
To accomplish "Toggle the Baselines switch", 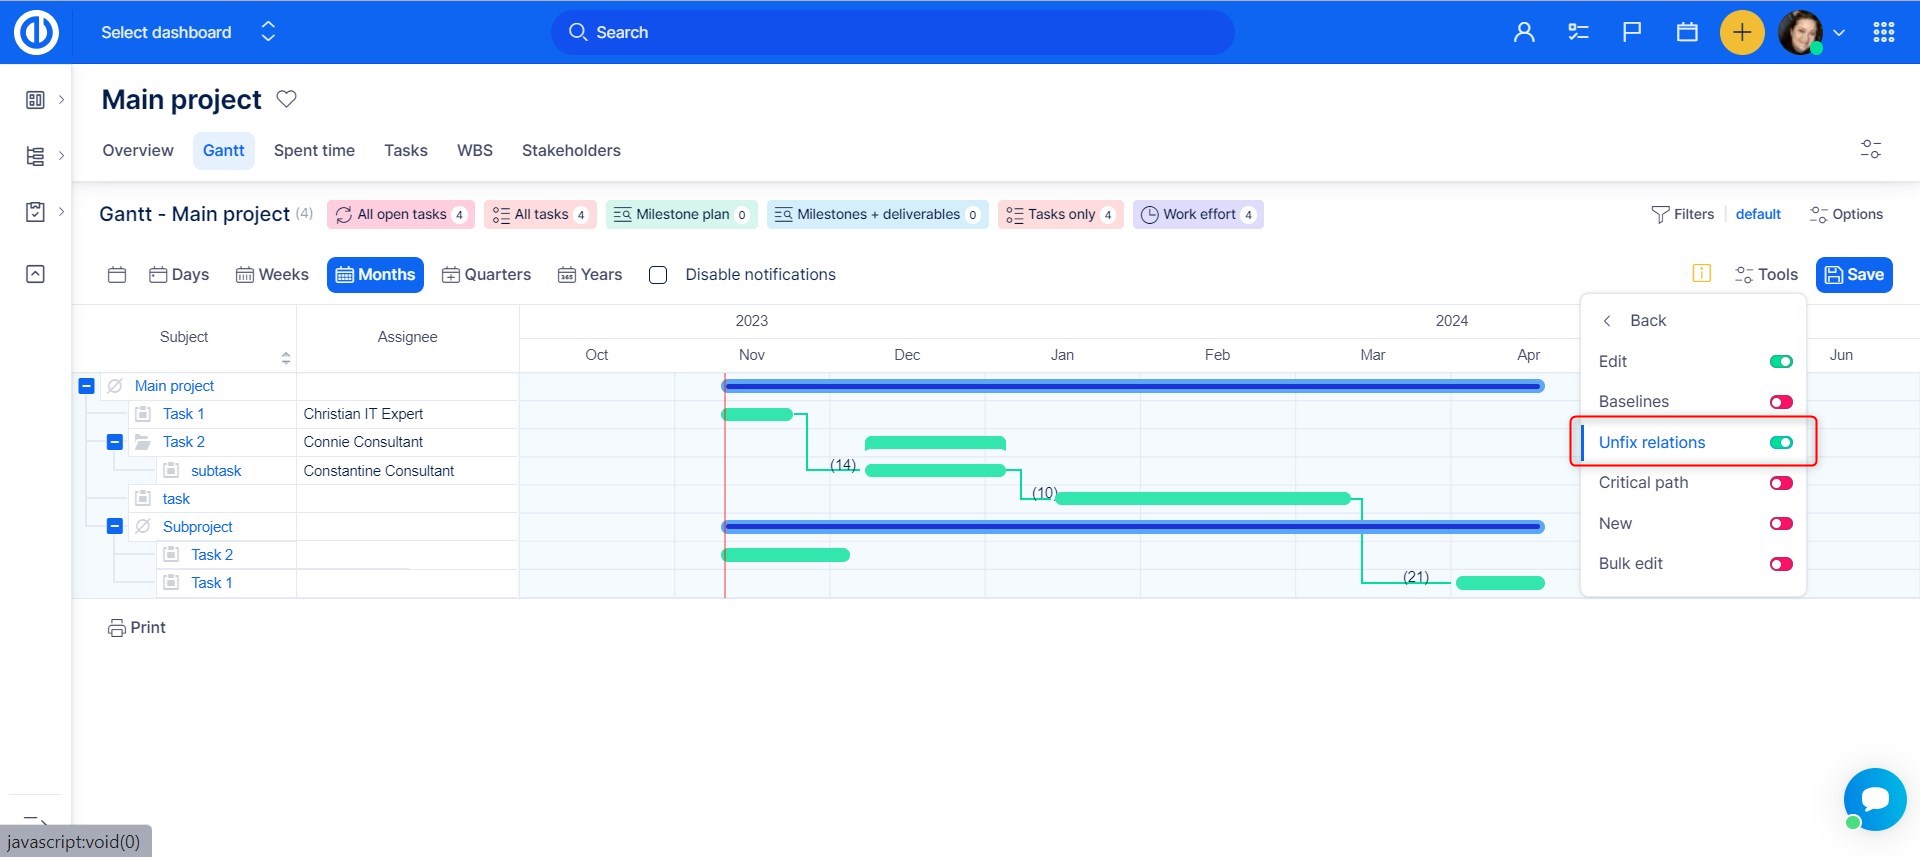I will pos(1780,402).
